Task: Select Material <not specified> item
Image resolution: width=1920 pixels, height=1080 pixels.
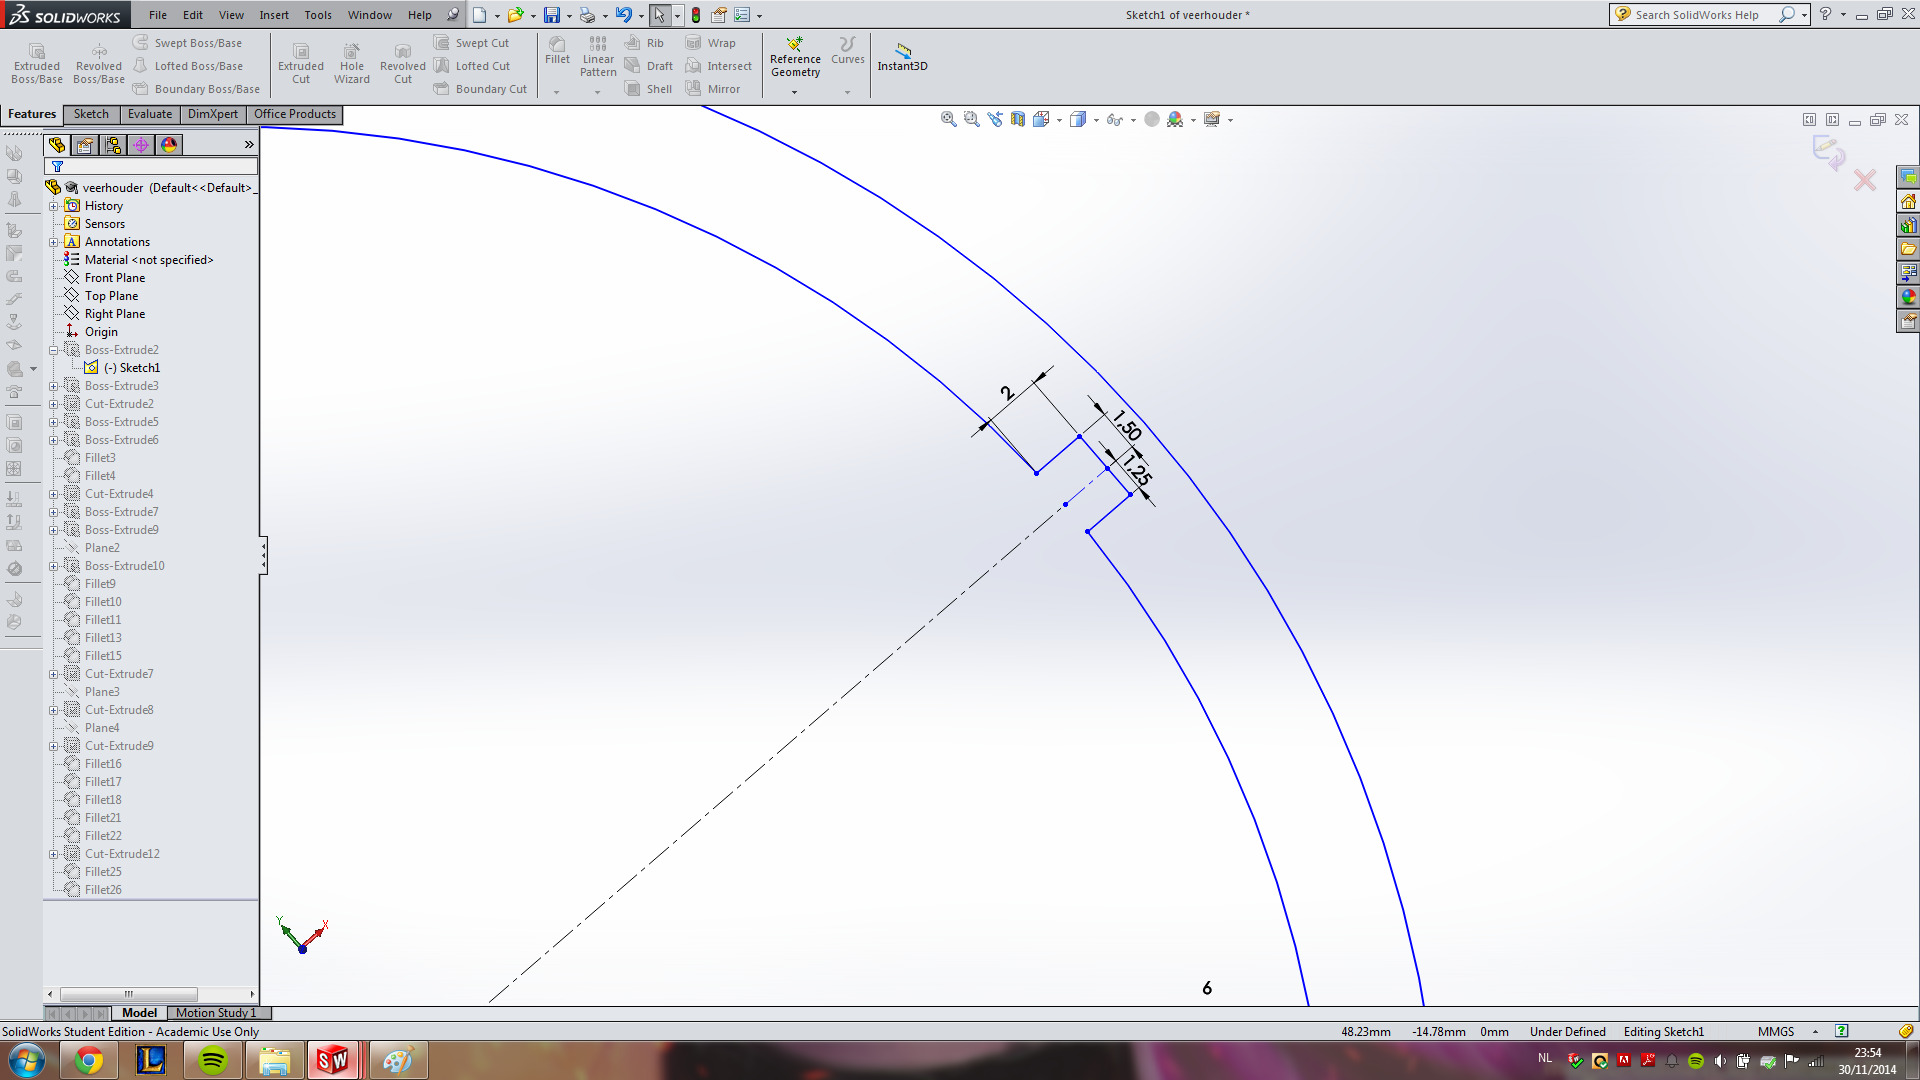Action: tap(149, 260)
